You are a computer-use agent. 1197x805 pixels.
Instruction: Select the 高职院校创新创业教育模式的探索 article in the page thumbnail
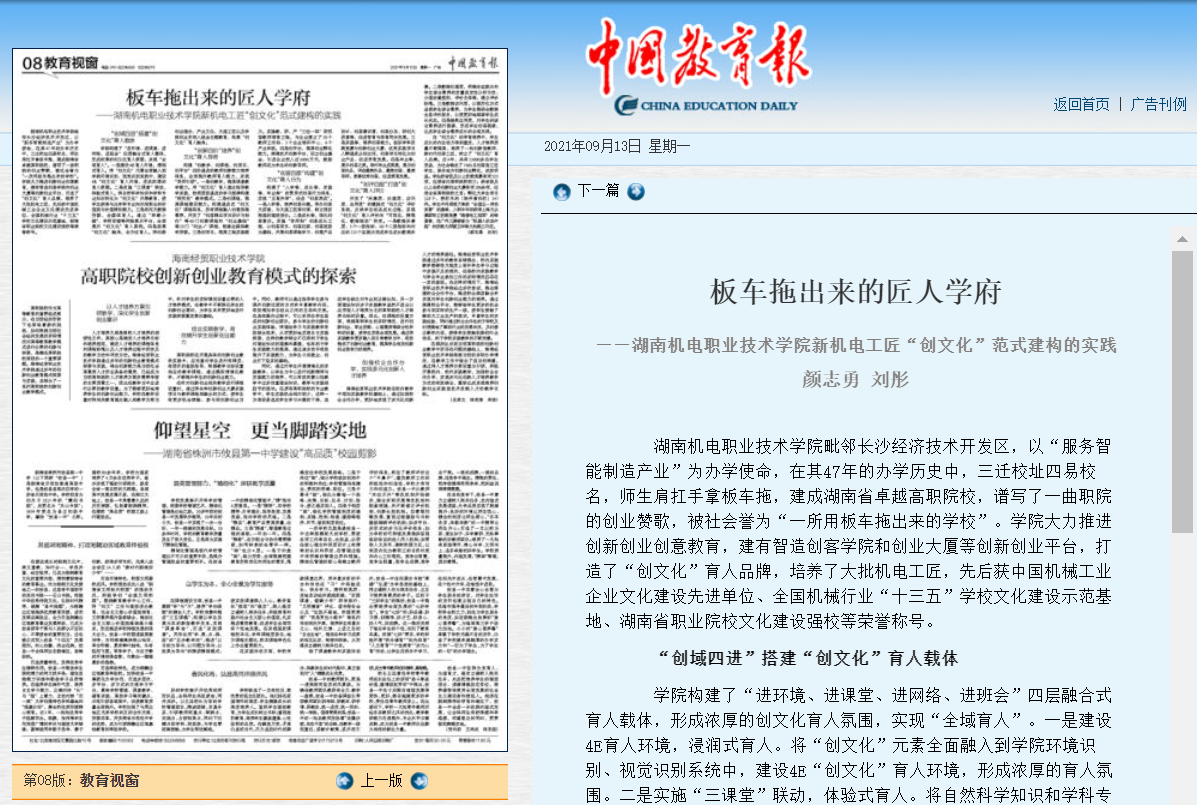tap(218, 275)
